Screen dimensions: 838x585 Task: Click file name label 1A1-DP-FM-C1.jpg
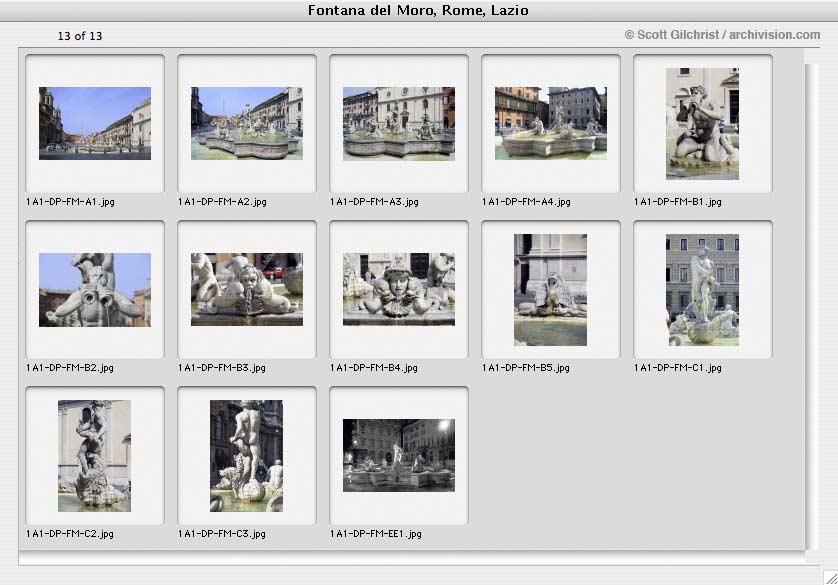[x=678, y=368]
